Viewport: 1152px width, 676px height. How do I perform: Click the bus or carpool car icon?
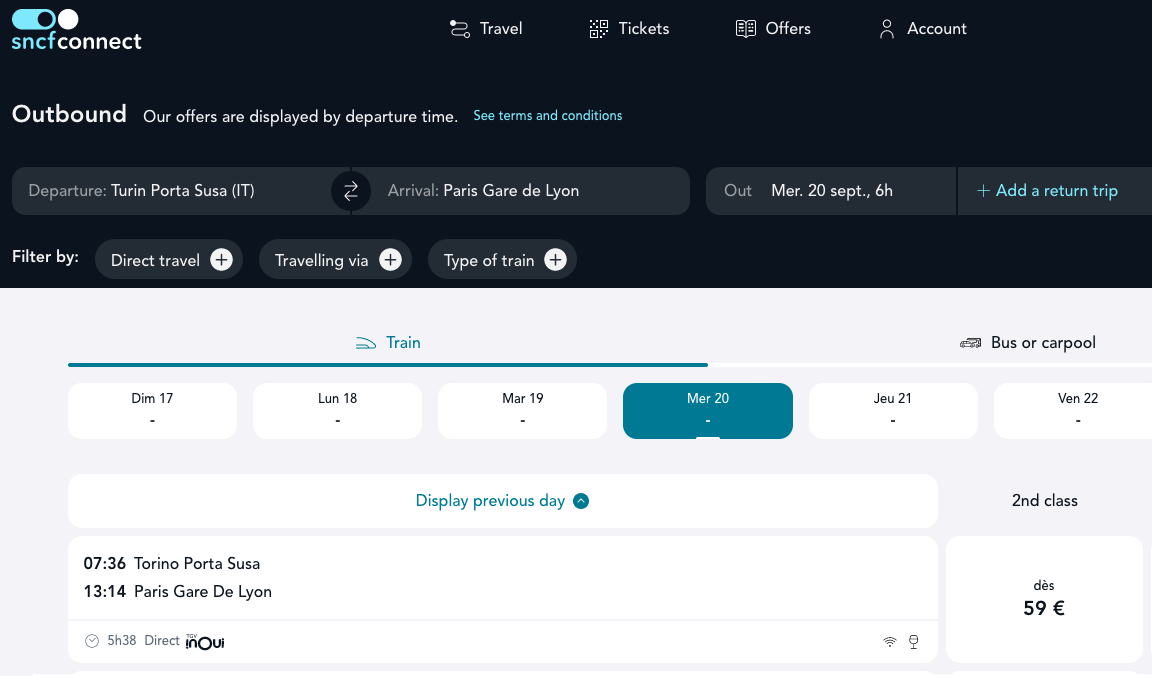970,343
